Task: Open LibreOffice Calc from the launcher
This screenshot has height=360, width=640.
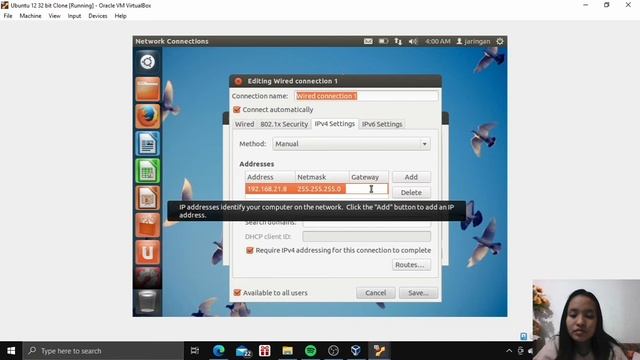Action: 147,171
